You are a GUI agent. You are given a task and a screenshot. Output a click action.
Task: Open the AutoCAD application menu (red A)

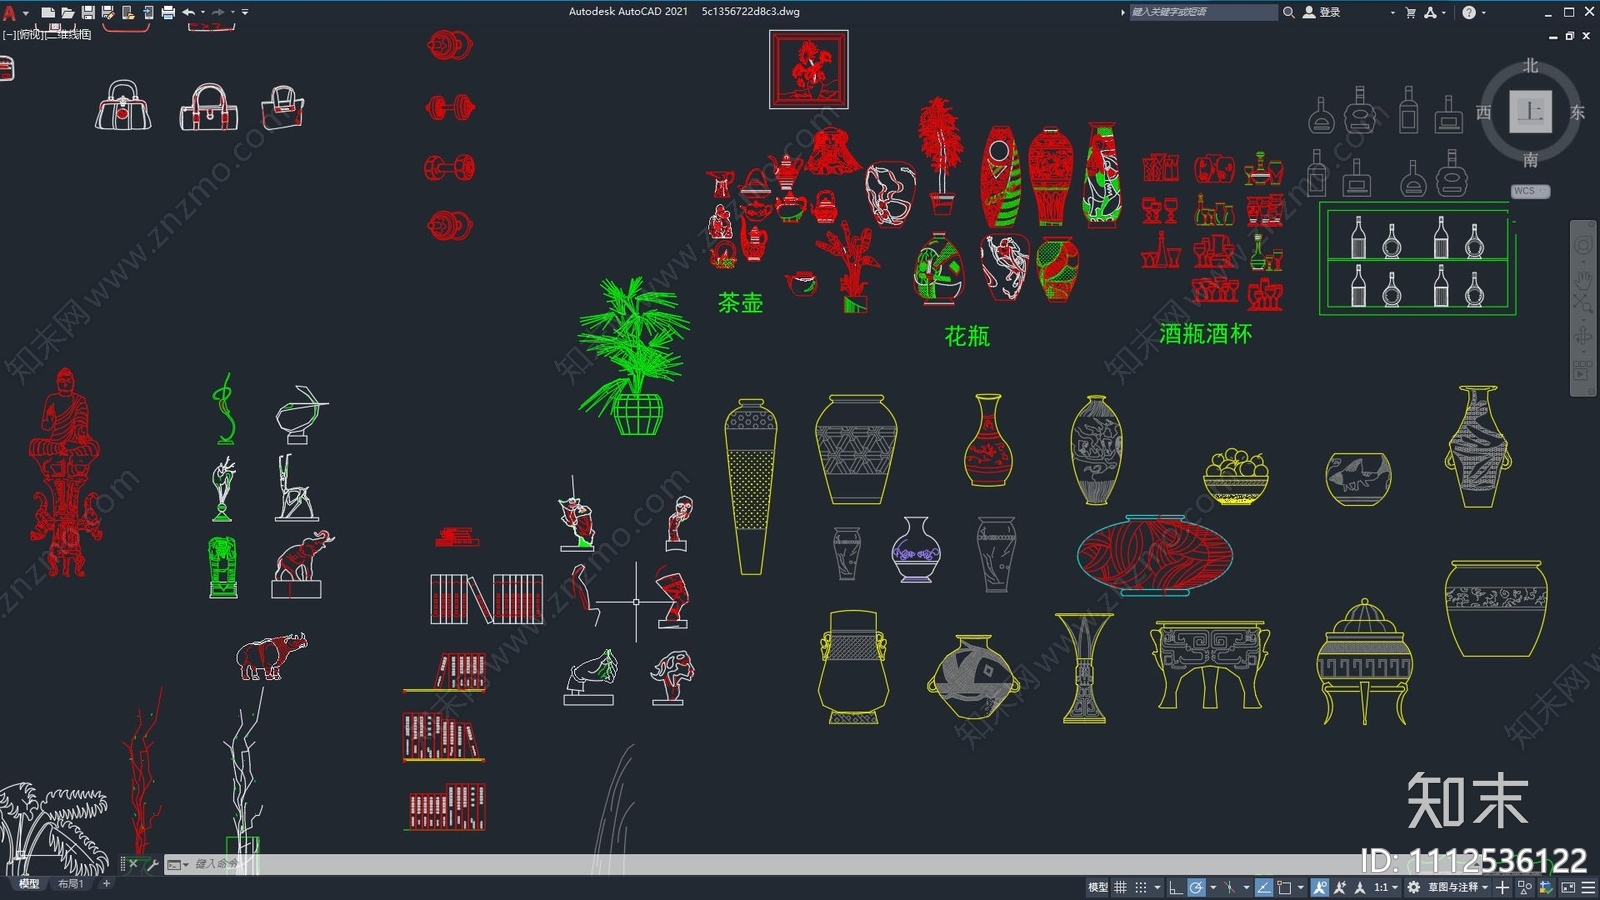click(9, 12)
